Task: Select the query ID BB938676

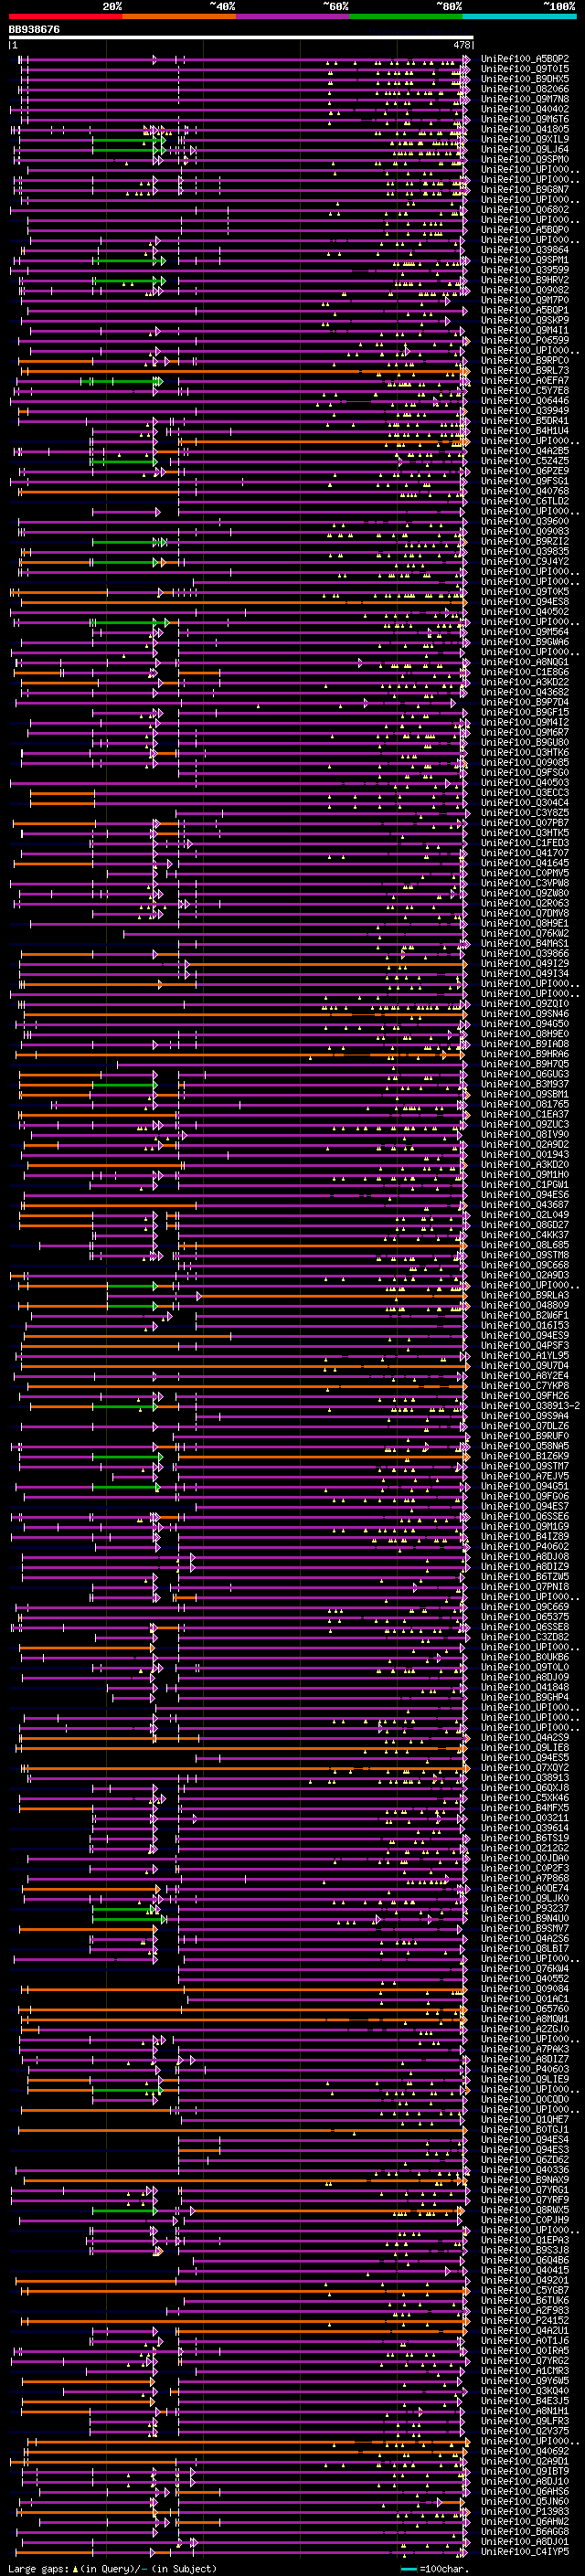Action: [34, 30]
